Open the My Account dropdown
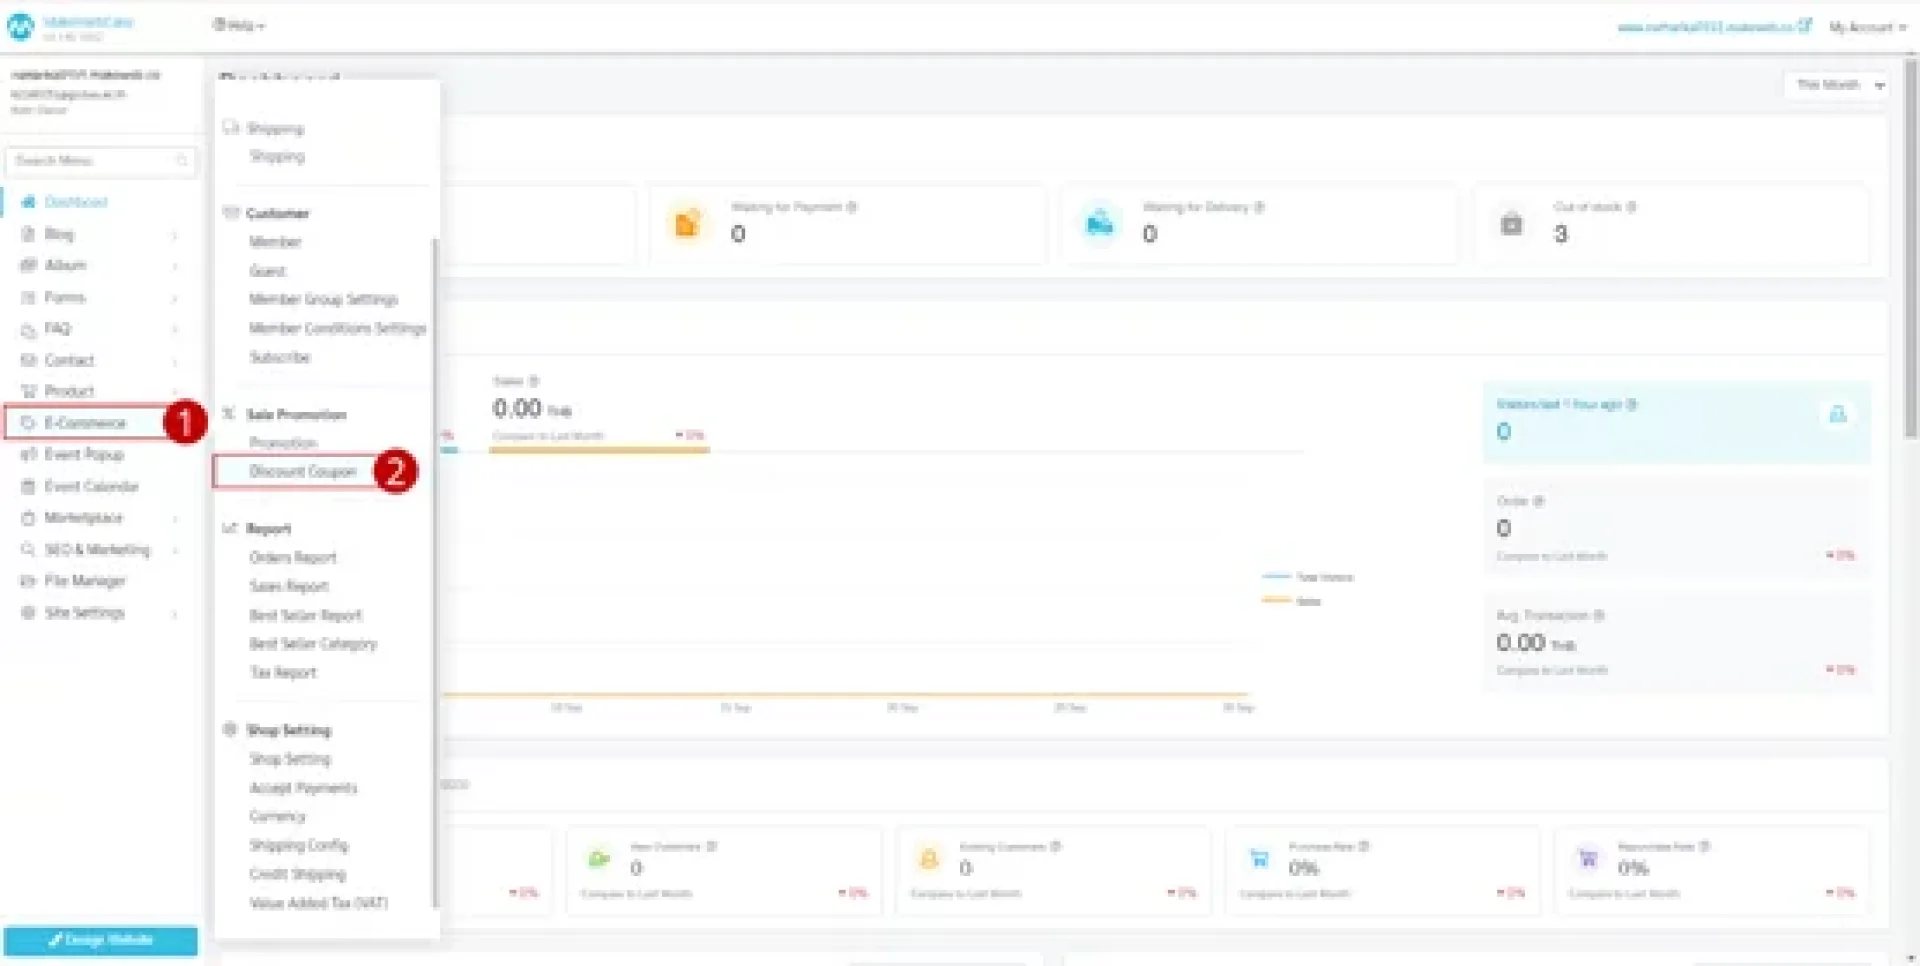 coord(1866,27)
